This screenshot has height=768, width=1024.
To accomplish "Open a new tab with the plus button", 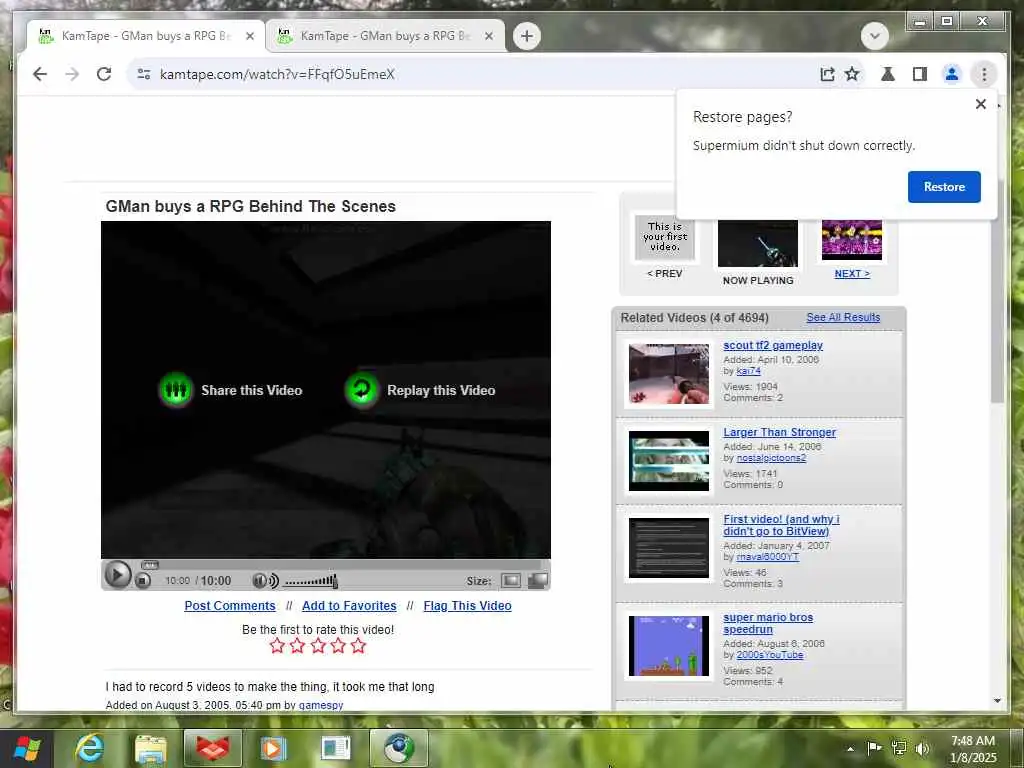I will [526, 36].
